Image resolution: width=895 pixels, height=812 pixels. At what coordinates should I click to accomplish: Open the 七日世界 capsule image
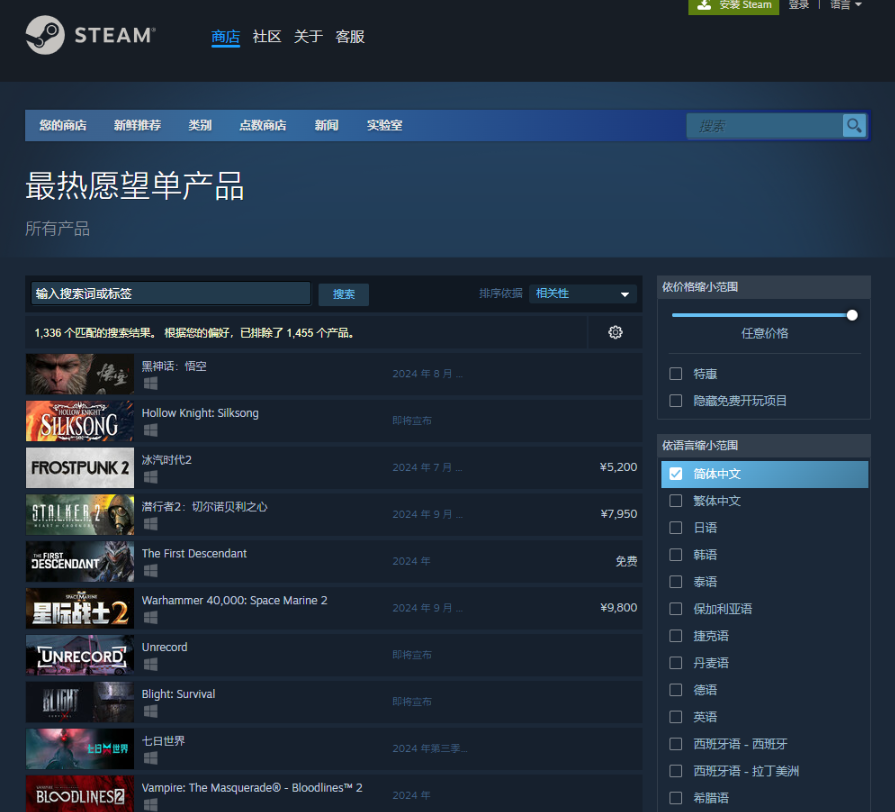[80, 748]
